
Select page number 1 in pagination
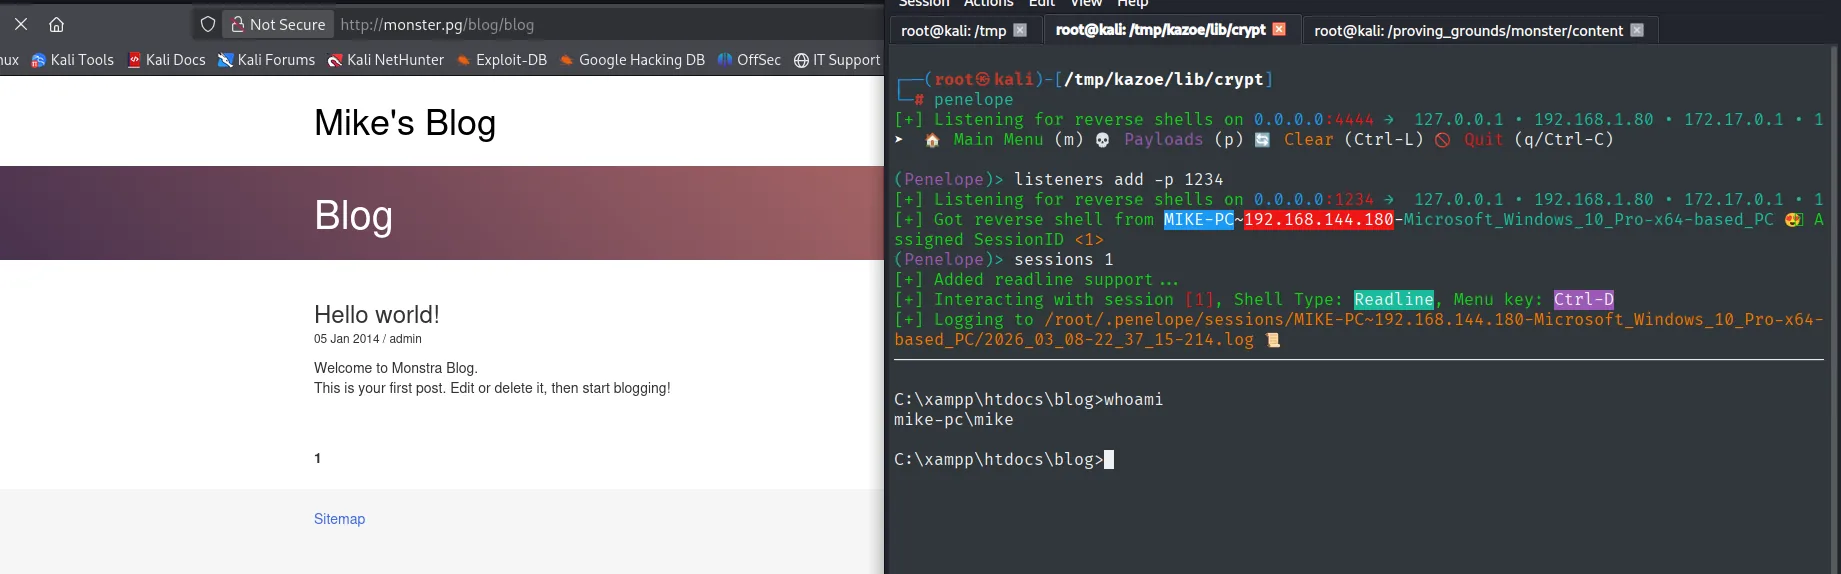318,458
